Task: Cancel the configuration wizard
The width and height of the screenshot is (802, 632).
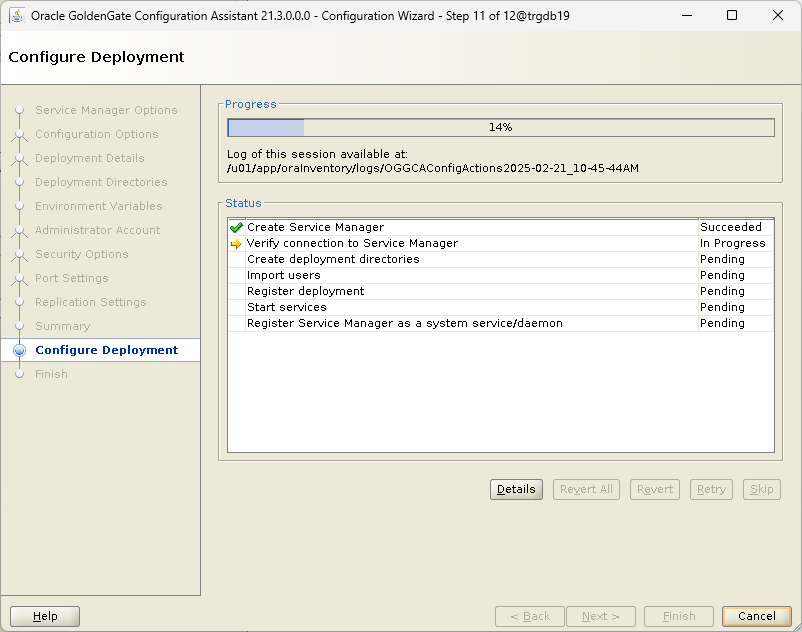Action: (756, 616)
